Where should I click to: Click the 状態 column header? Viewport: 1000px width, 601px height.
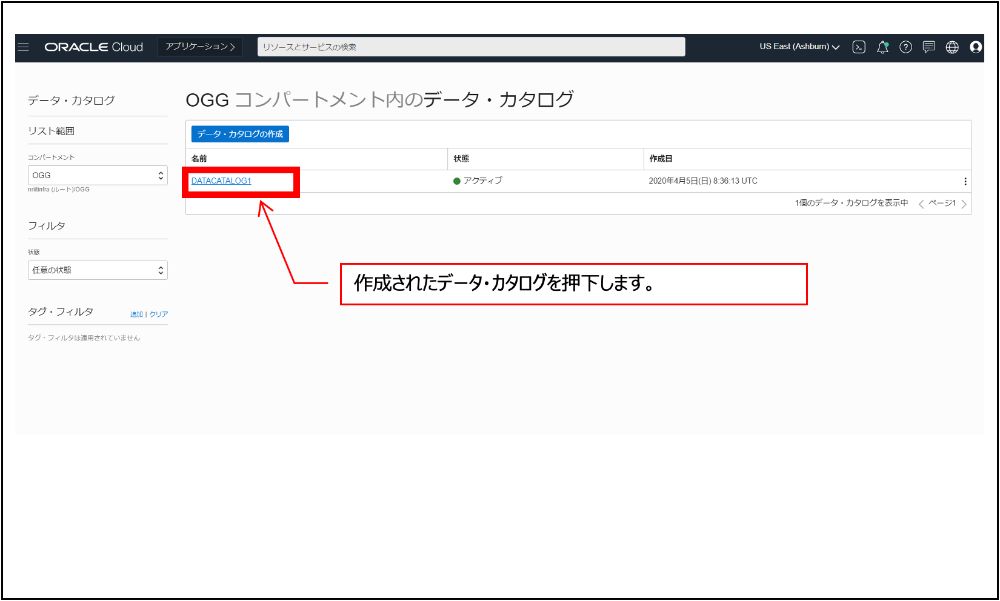tap(461, 158)
